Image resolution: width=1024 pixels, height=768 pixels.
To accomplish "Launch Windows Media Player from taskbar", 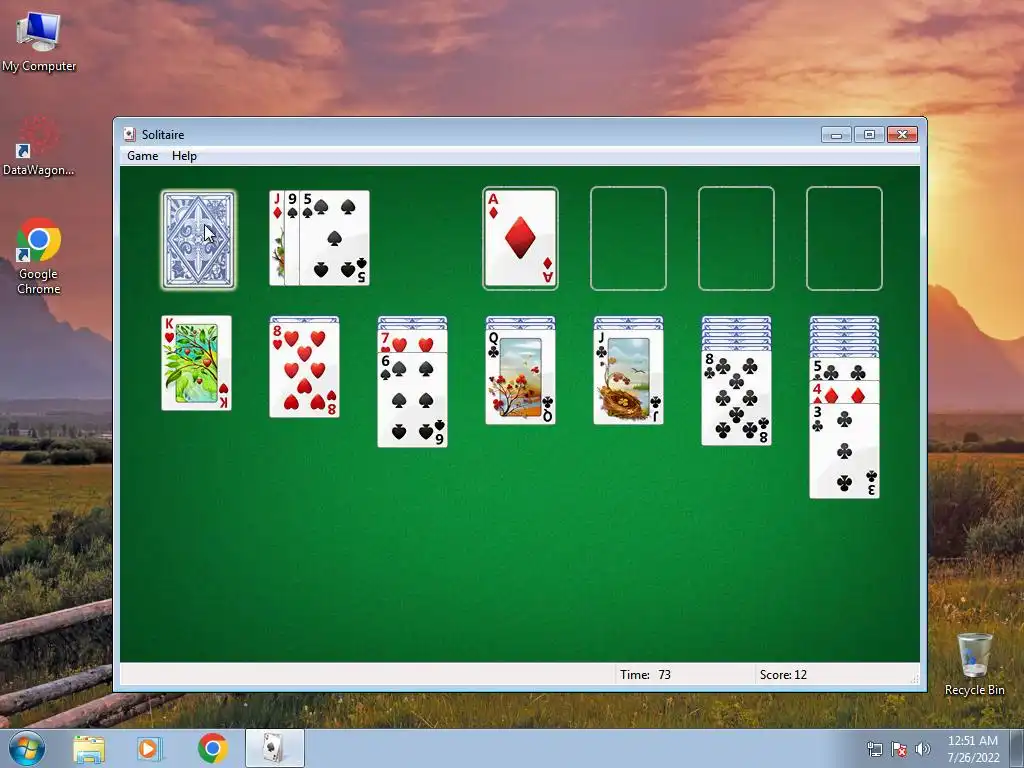I will (150, 748).
